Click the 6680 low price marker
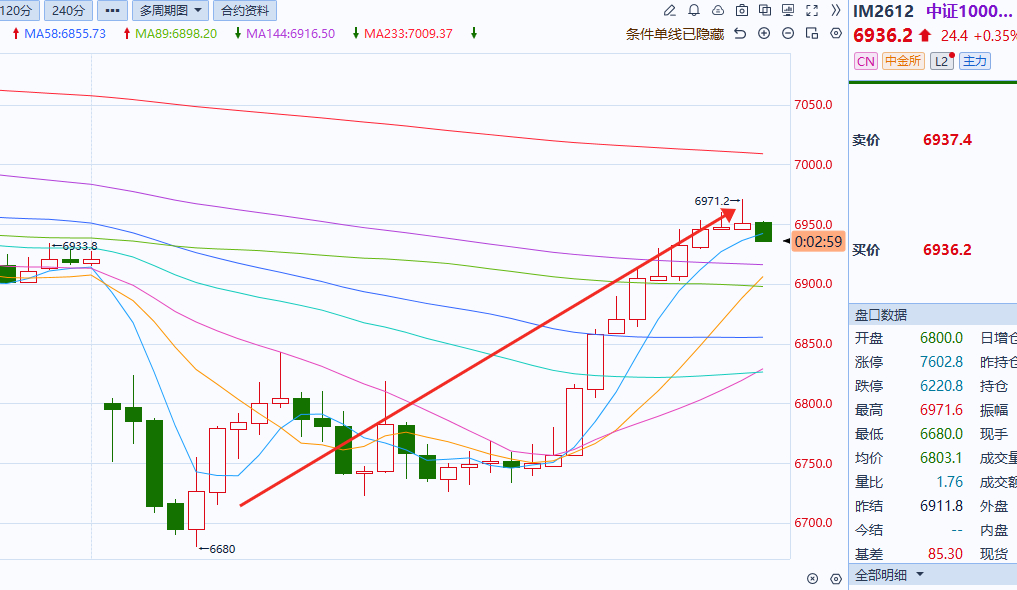The image size is (1017, 590). 222,549
